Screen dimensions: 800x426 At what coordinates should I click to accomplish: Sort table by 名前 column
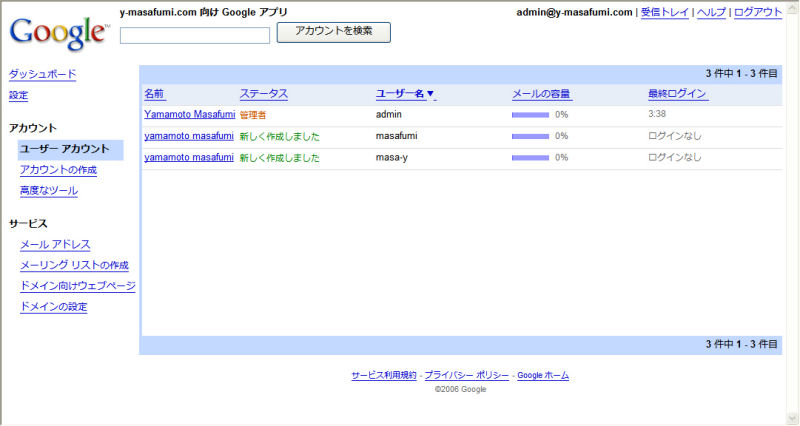154,94
